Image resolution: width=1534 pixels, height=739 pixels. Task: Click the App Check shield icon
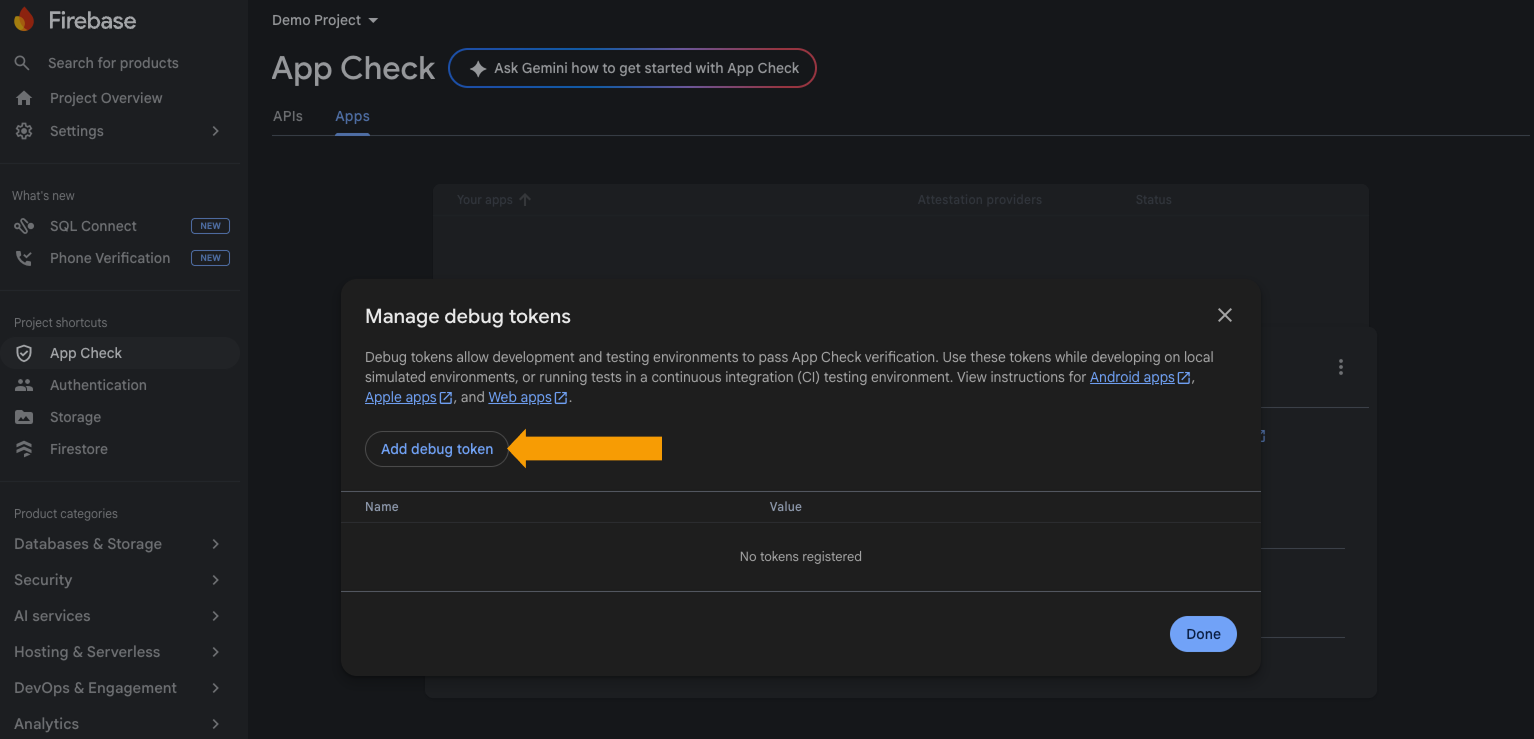(24, 353)
